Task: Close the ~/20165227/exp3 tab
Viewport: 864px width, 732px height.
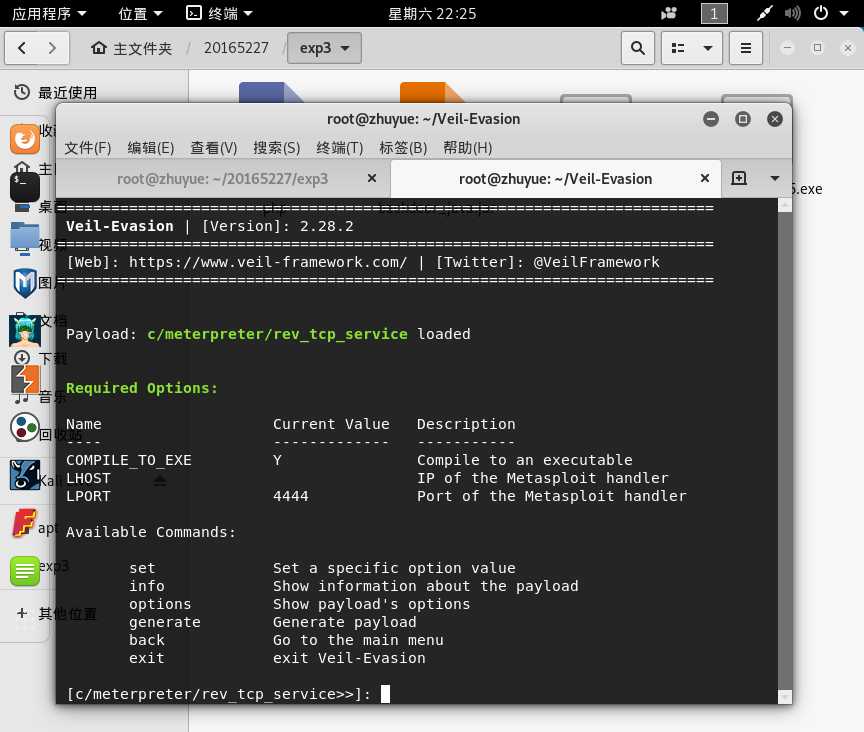Action: coord(372,178)
